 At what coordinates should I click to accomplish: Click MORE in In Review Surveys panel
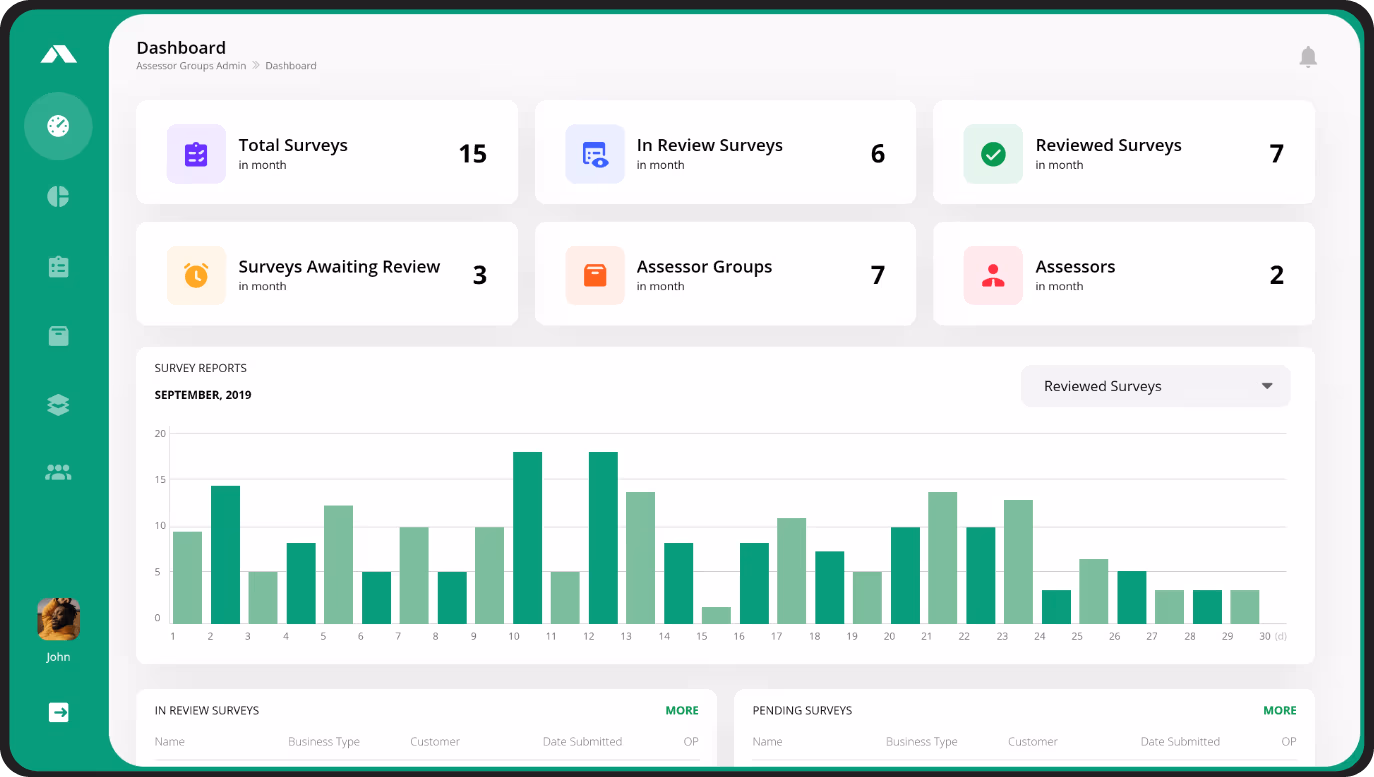pyautogui.click(x=681, y=710)
